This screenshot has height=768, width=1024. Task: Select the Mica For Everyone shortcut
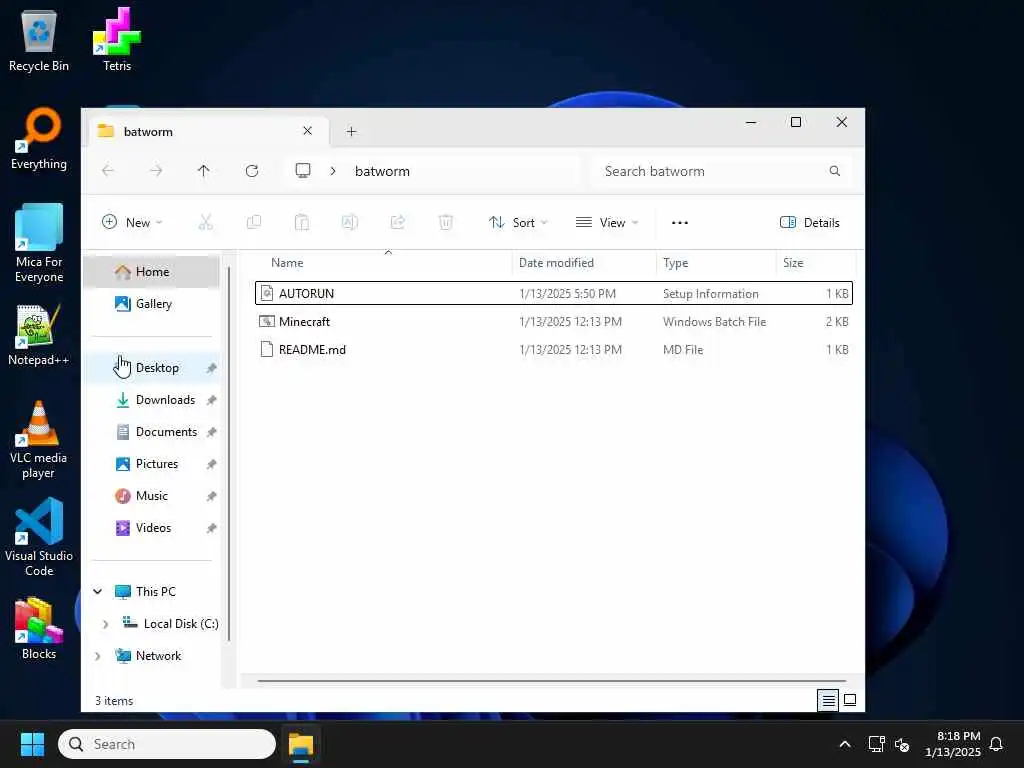tap(39, 244)
